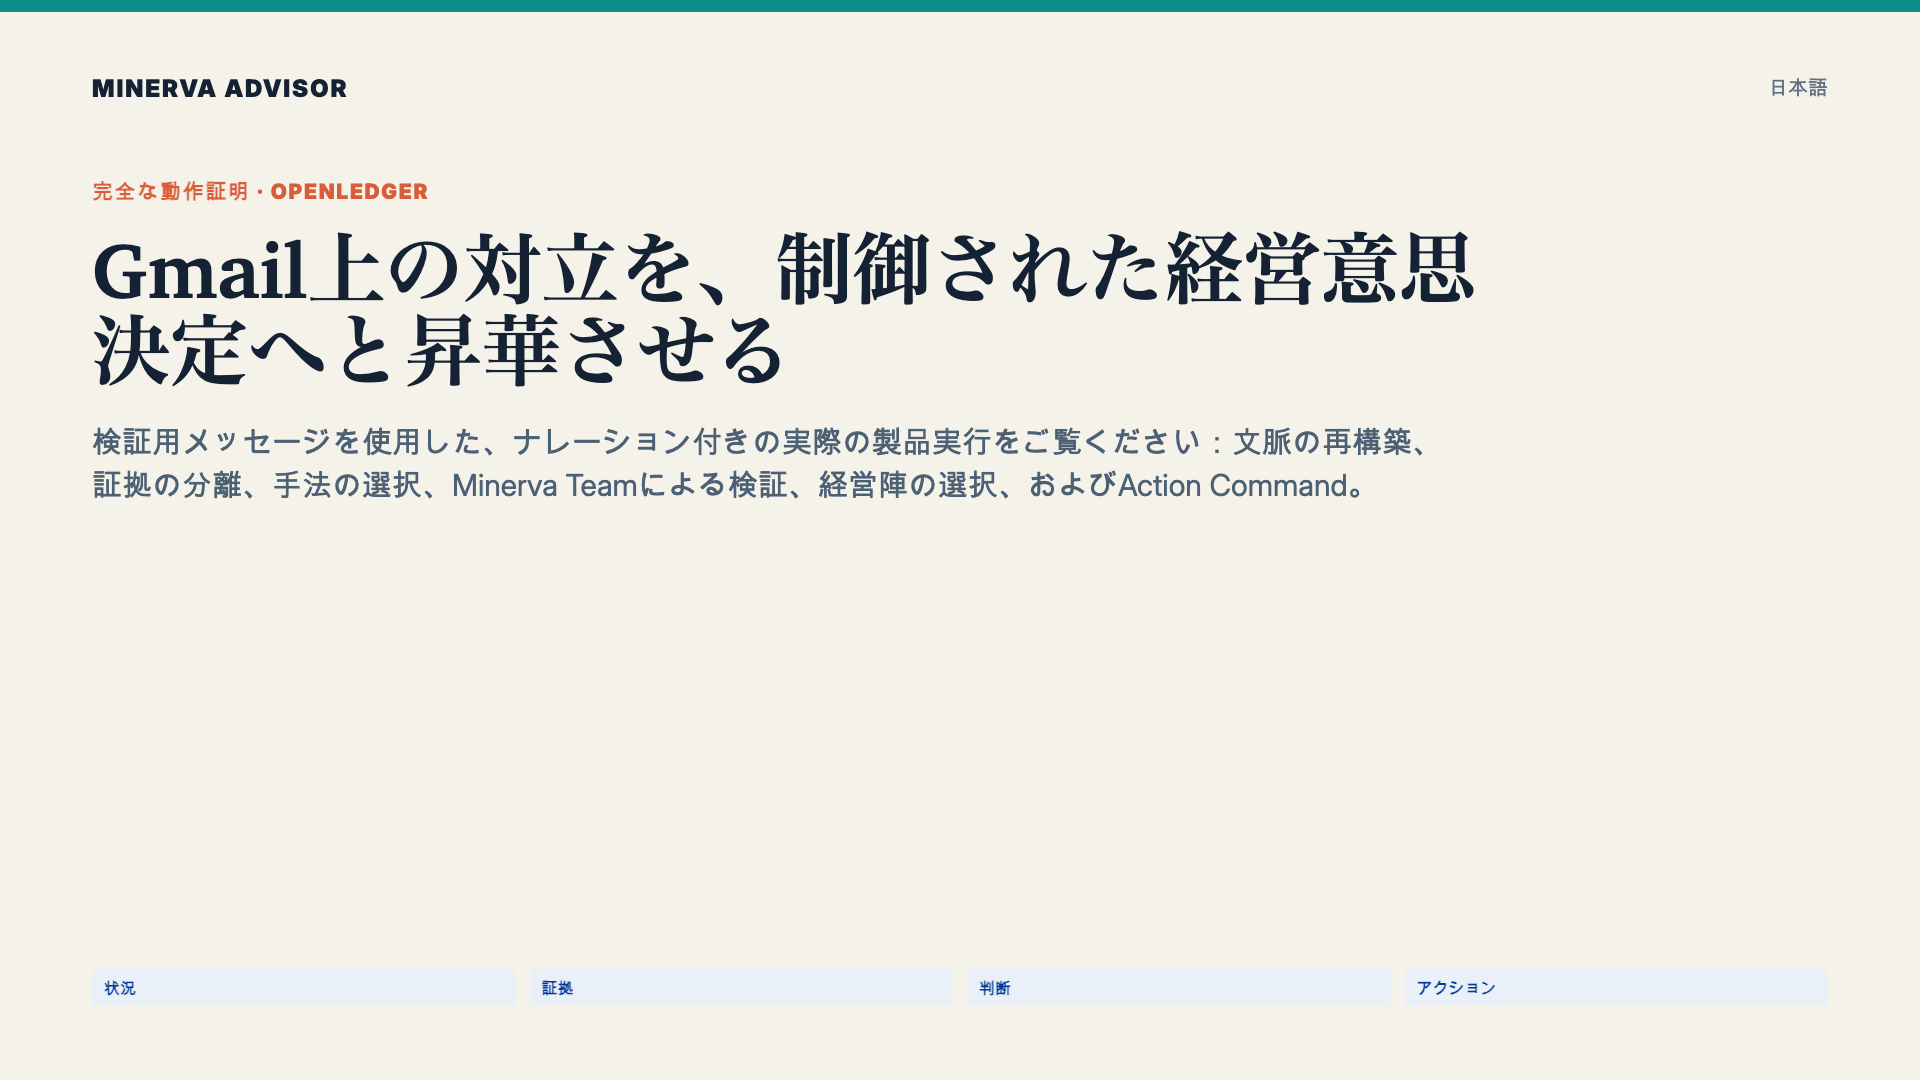Open the 日本語 language selector
Viewport: 1920px width, 1080px height.
[x=1798, y=88]
